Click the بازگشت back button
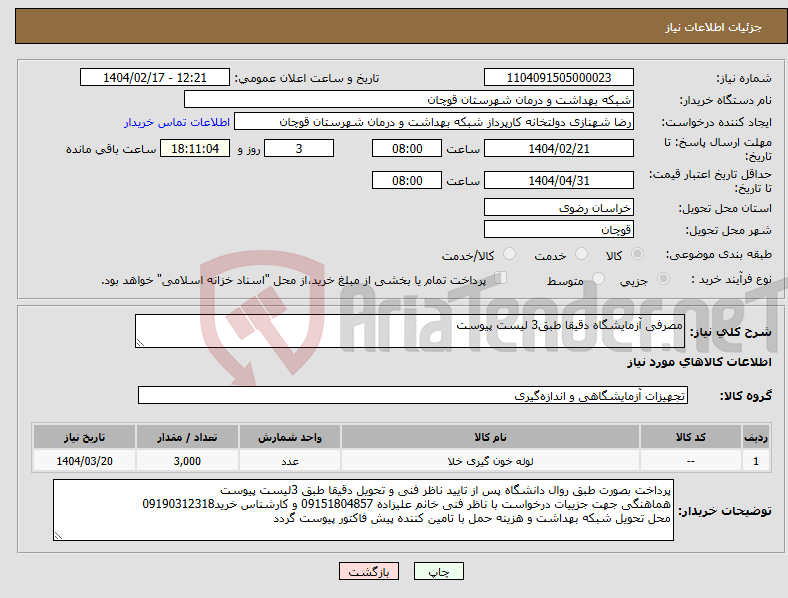The height and width of the screenshot is (598, 788). [369, 571]
